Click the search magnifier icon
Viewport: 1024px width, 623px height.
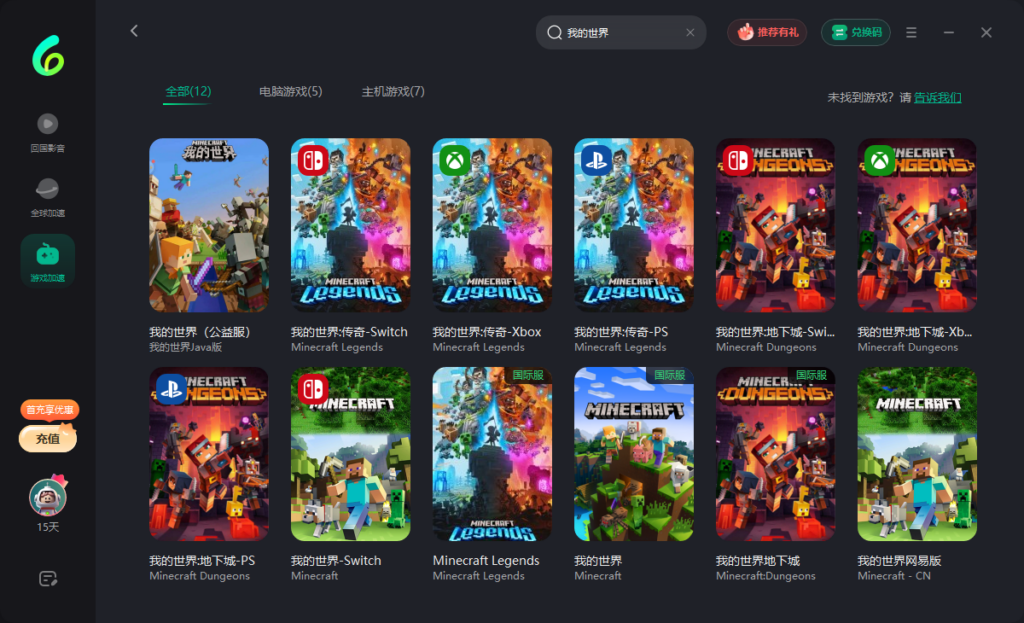pyautogui.click(x=554, y=33)
